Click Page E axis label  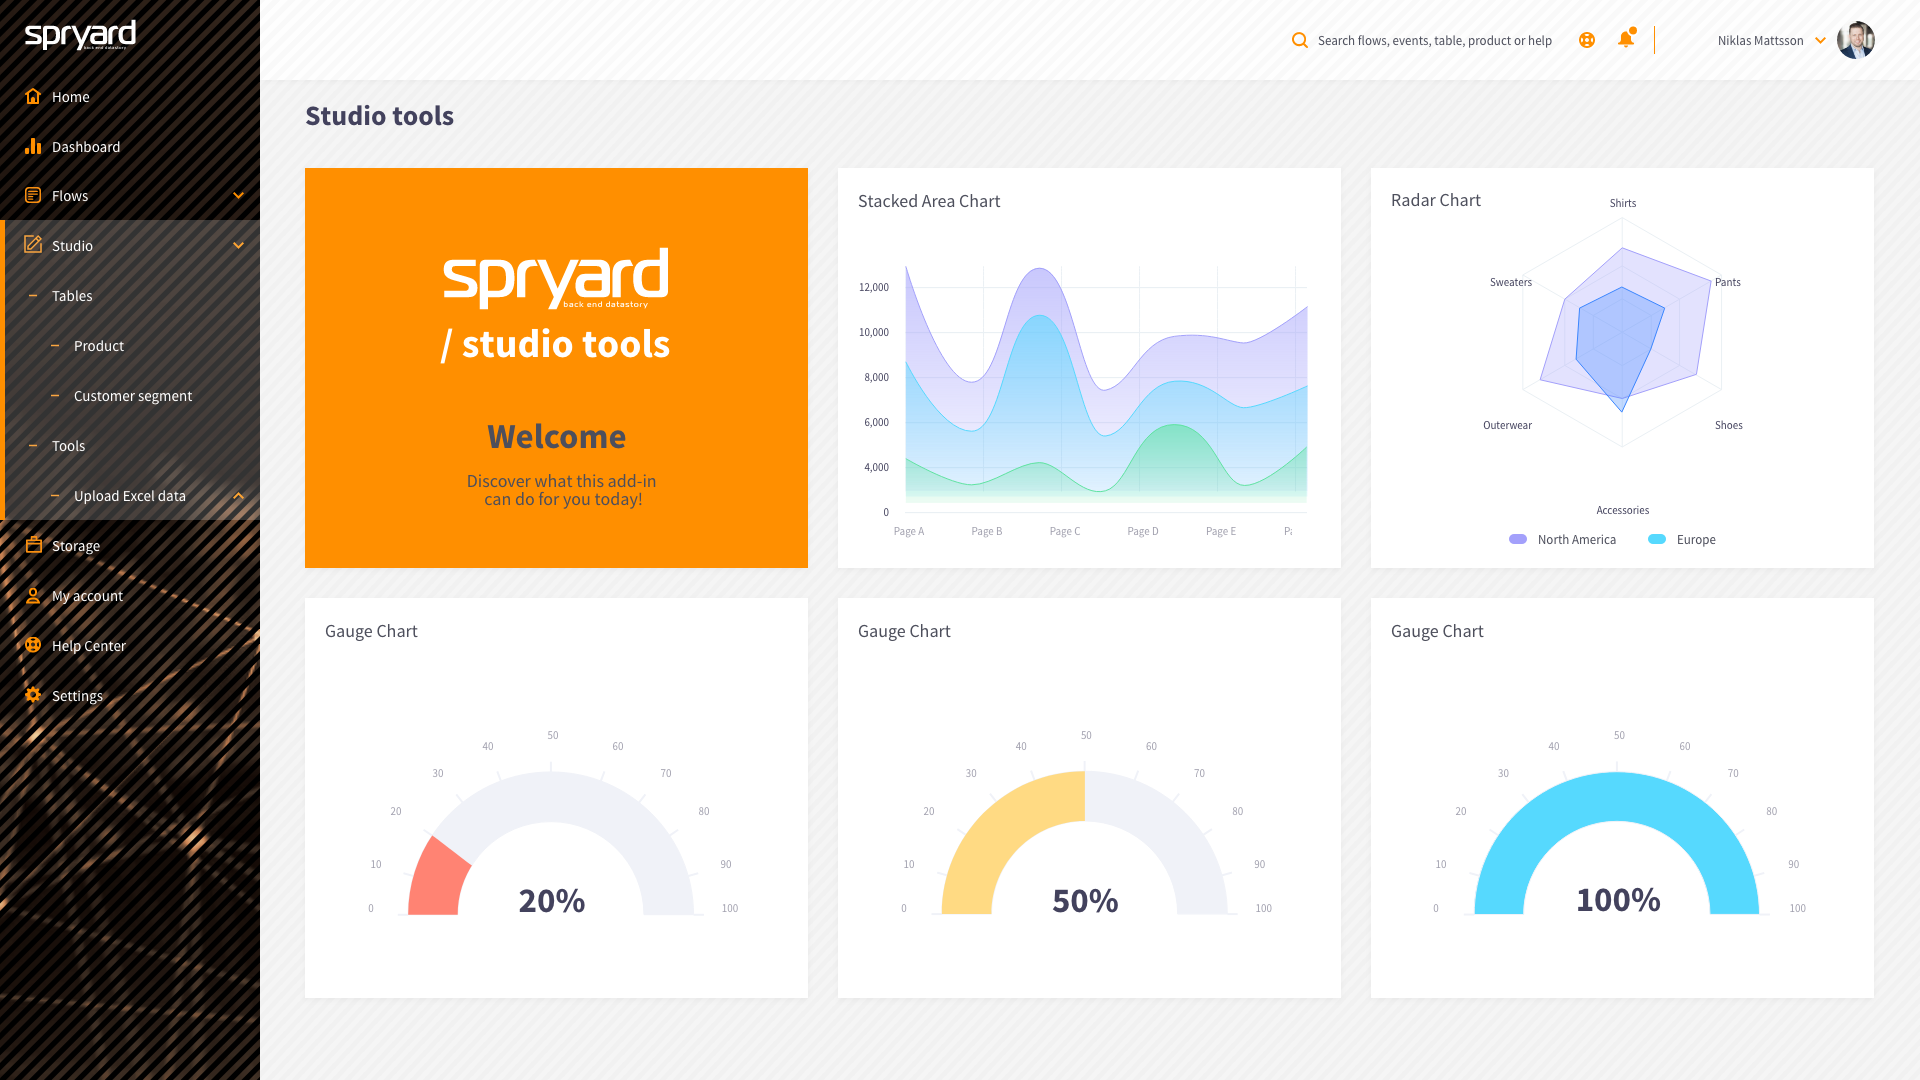tap(1221, 531)
